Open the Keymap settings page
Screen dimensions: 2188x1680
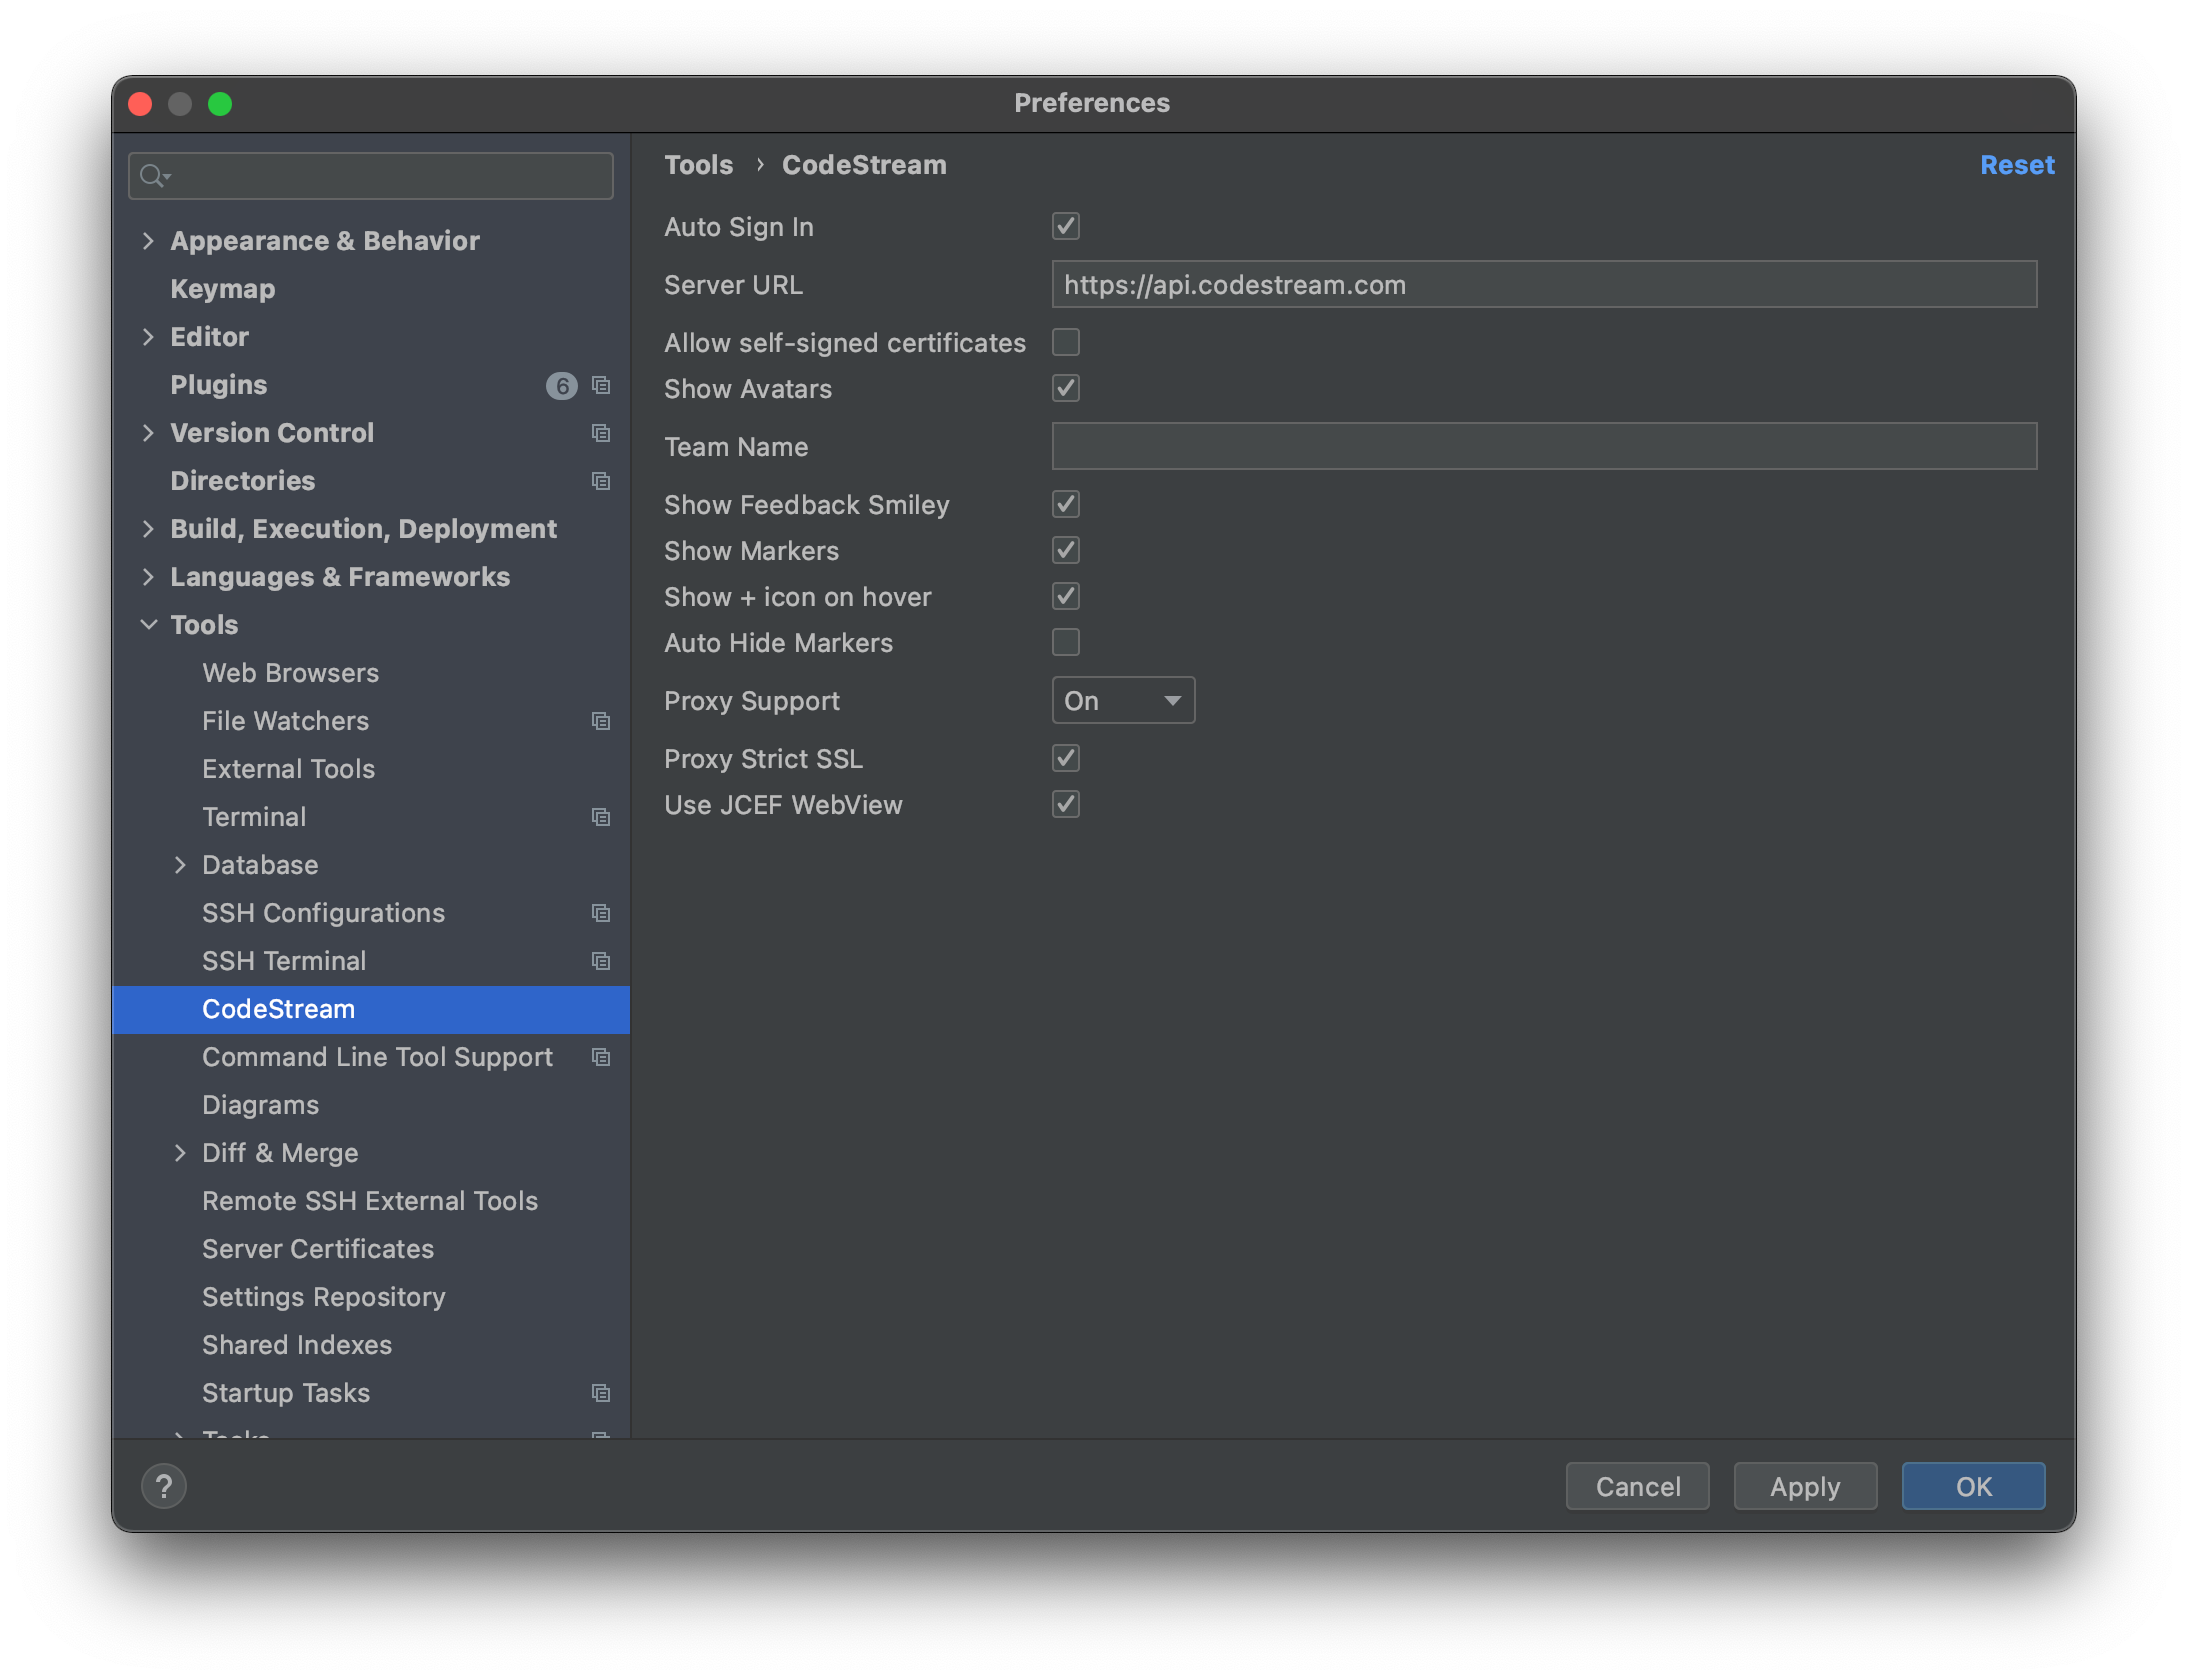(222, 289)
